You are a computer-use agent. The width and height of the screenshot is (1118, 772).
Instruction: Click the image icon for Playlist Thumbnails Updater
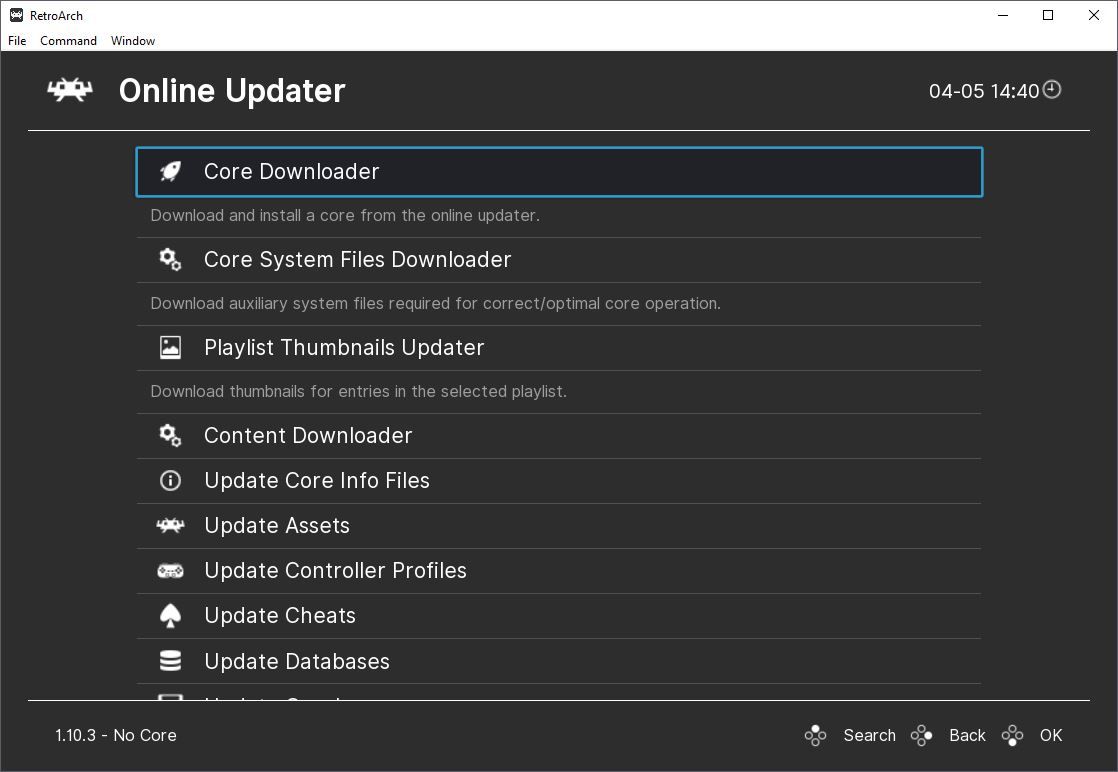click(x=171, y=347)
